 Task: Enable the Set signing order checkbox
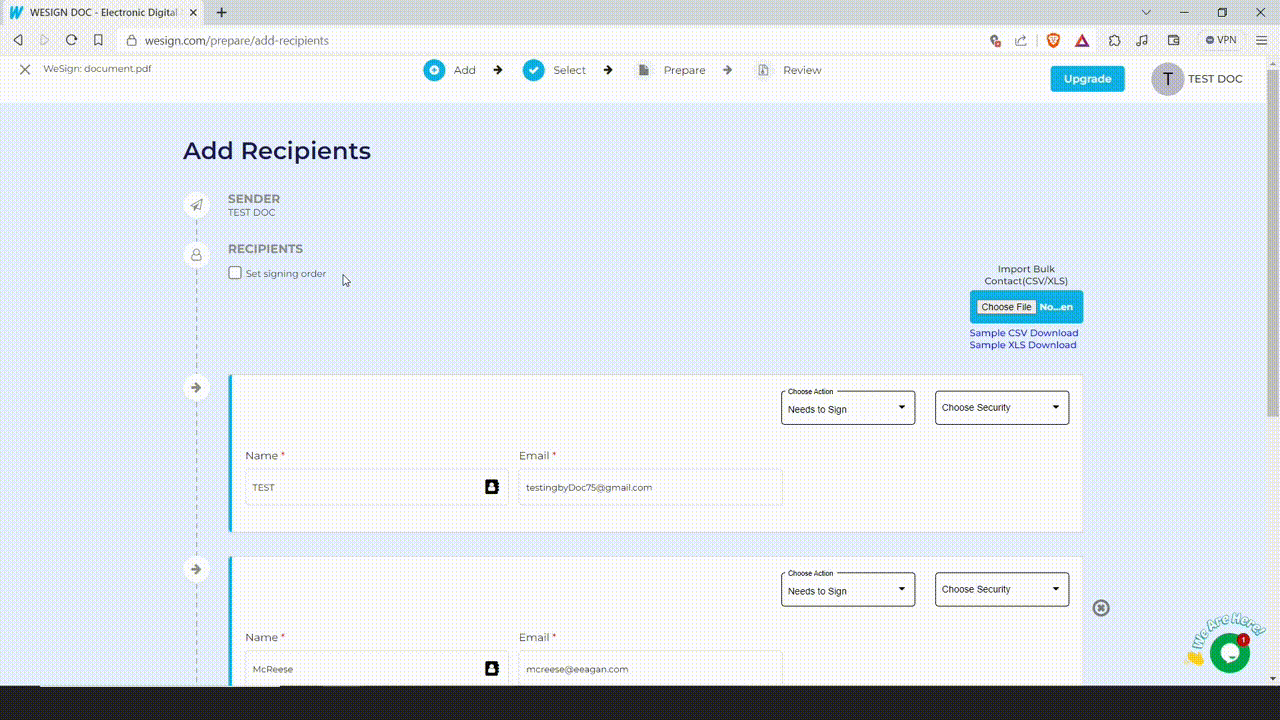coord(235,273)
